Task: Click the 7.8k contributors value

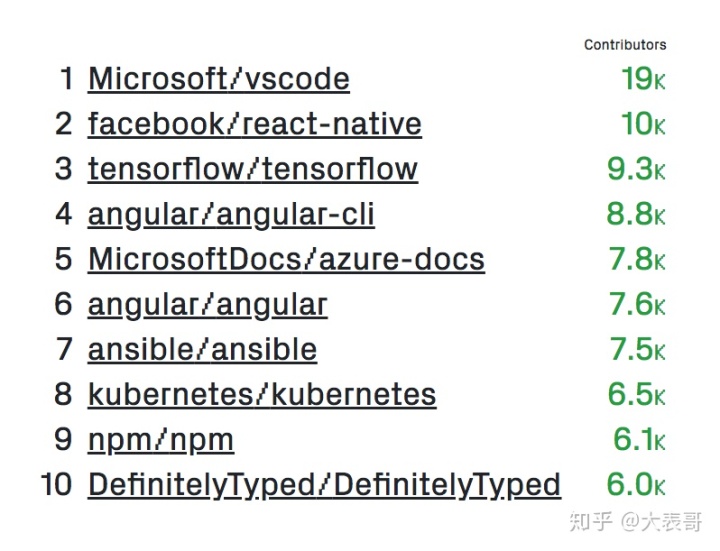Action: click(x=637, y=259)
